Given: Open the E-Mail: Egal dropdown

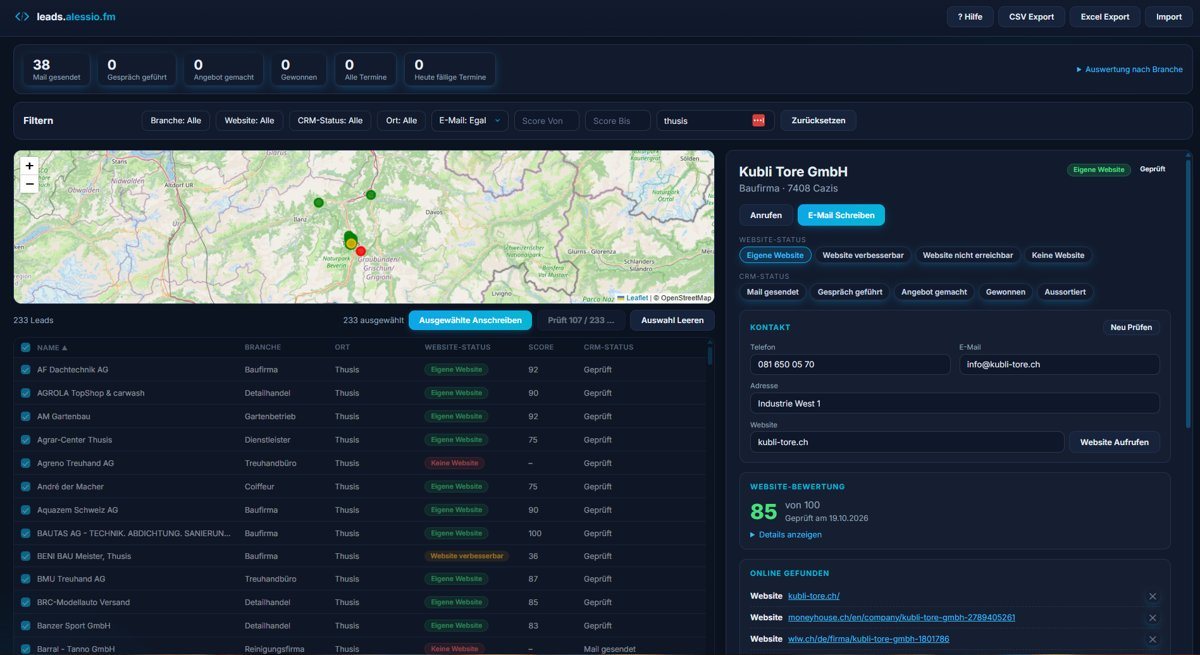Looking at the screenshot, I should [x=470, y=120].
